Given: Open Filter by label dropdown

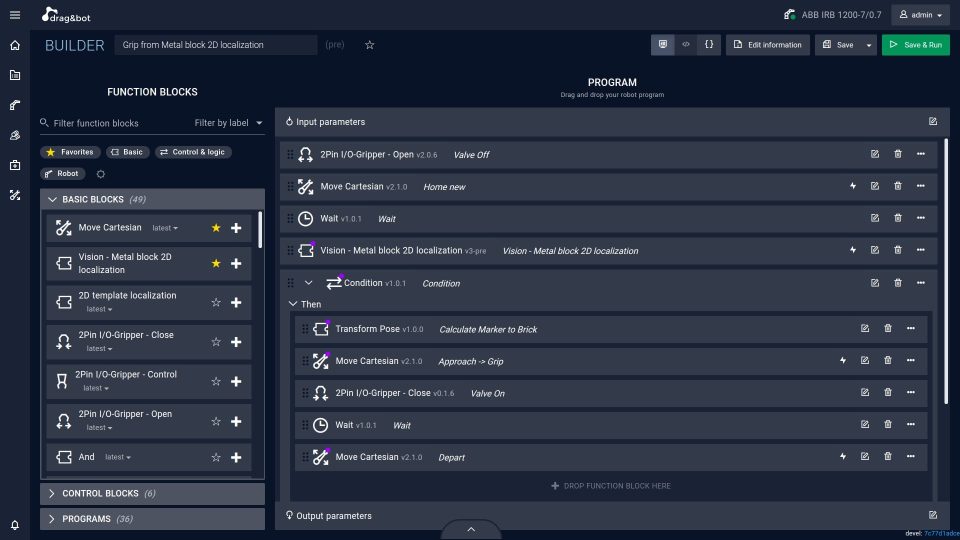Looking at the screenshot, I should point(228,123).
